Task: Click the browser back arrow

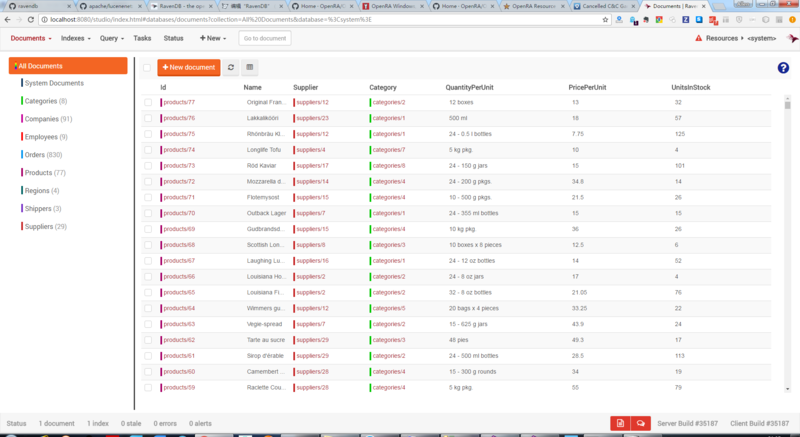Action: pyautogui.click(x=8, y=20)
